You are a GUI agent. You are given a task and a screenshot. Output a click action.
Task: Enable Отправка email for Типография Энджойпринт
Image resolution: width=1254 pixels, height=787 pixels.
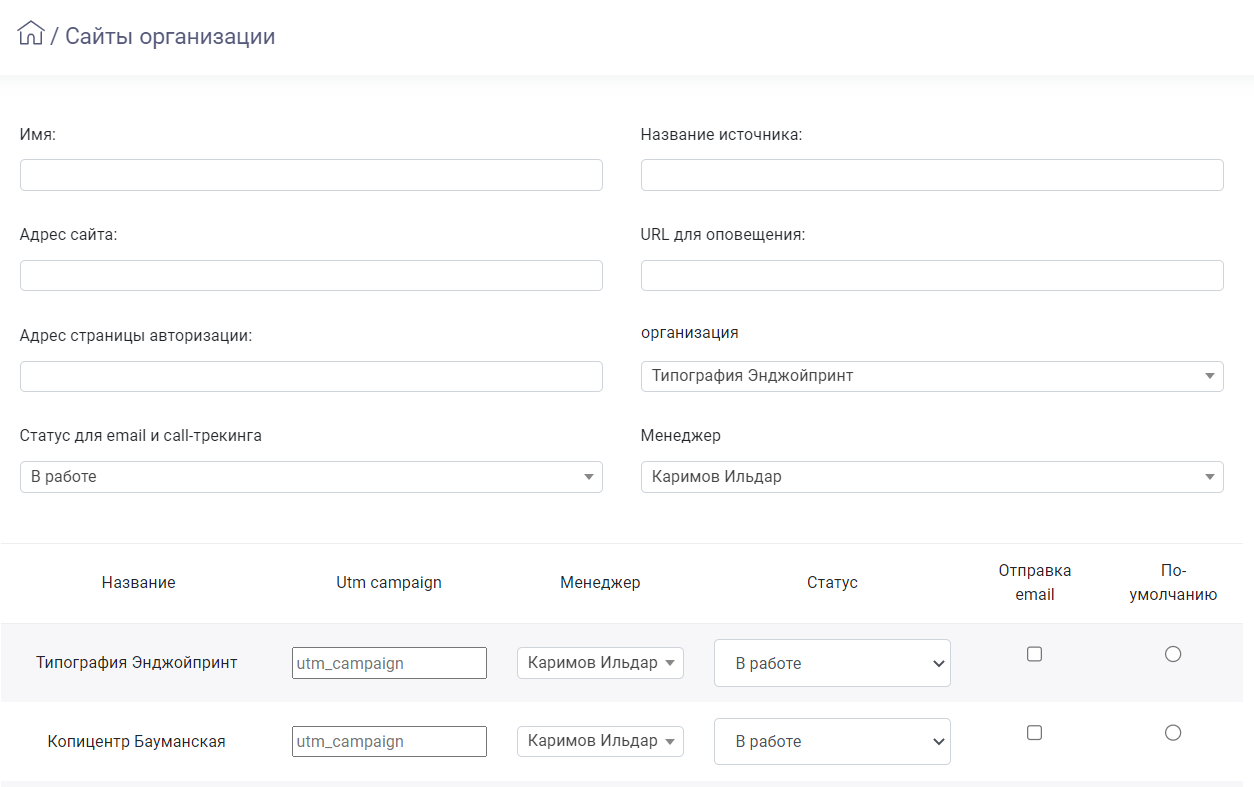(x=1035, y=654)
